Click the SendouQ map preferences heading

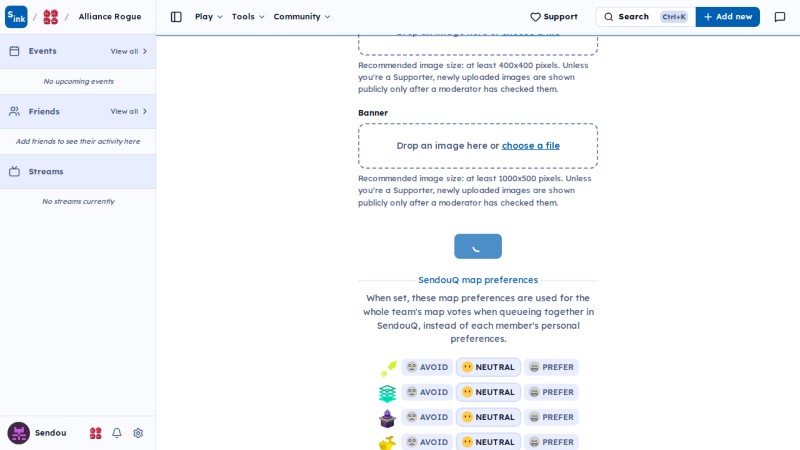pyautogui.click(x=478, y=280)
